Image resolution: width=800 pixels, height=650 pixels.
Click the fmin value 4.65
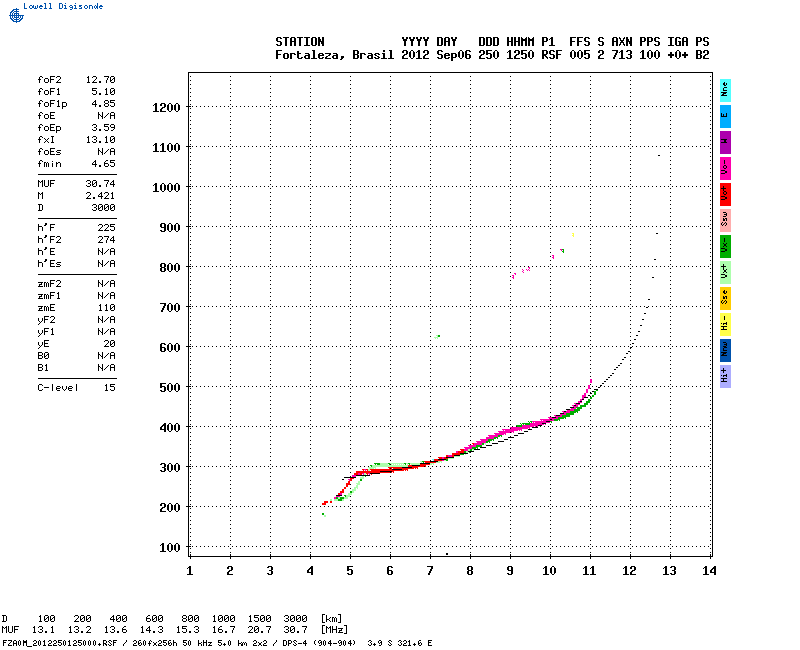click(104, 164)
